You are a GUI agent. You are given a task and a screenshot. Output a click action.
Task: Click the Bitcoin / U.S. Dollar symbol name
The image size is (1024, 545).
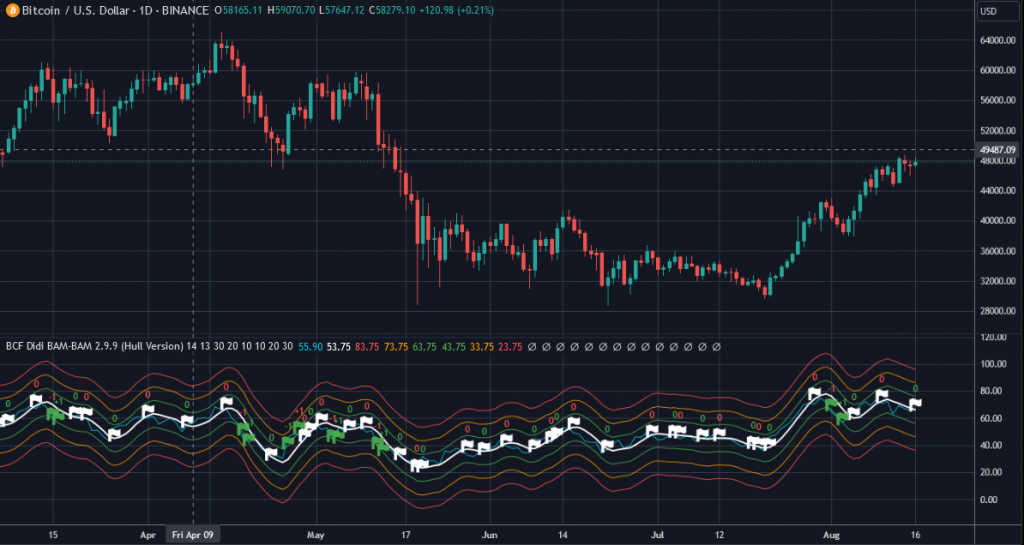pos(73,11)
